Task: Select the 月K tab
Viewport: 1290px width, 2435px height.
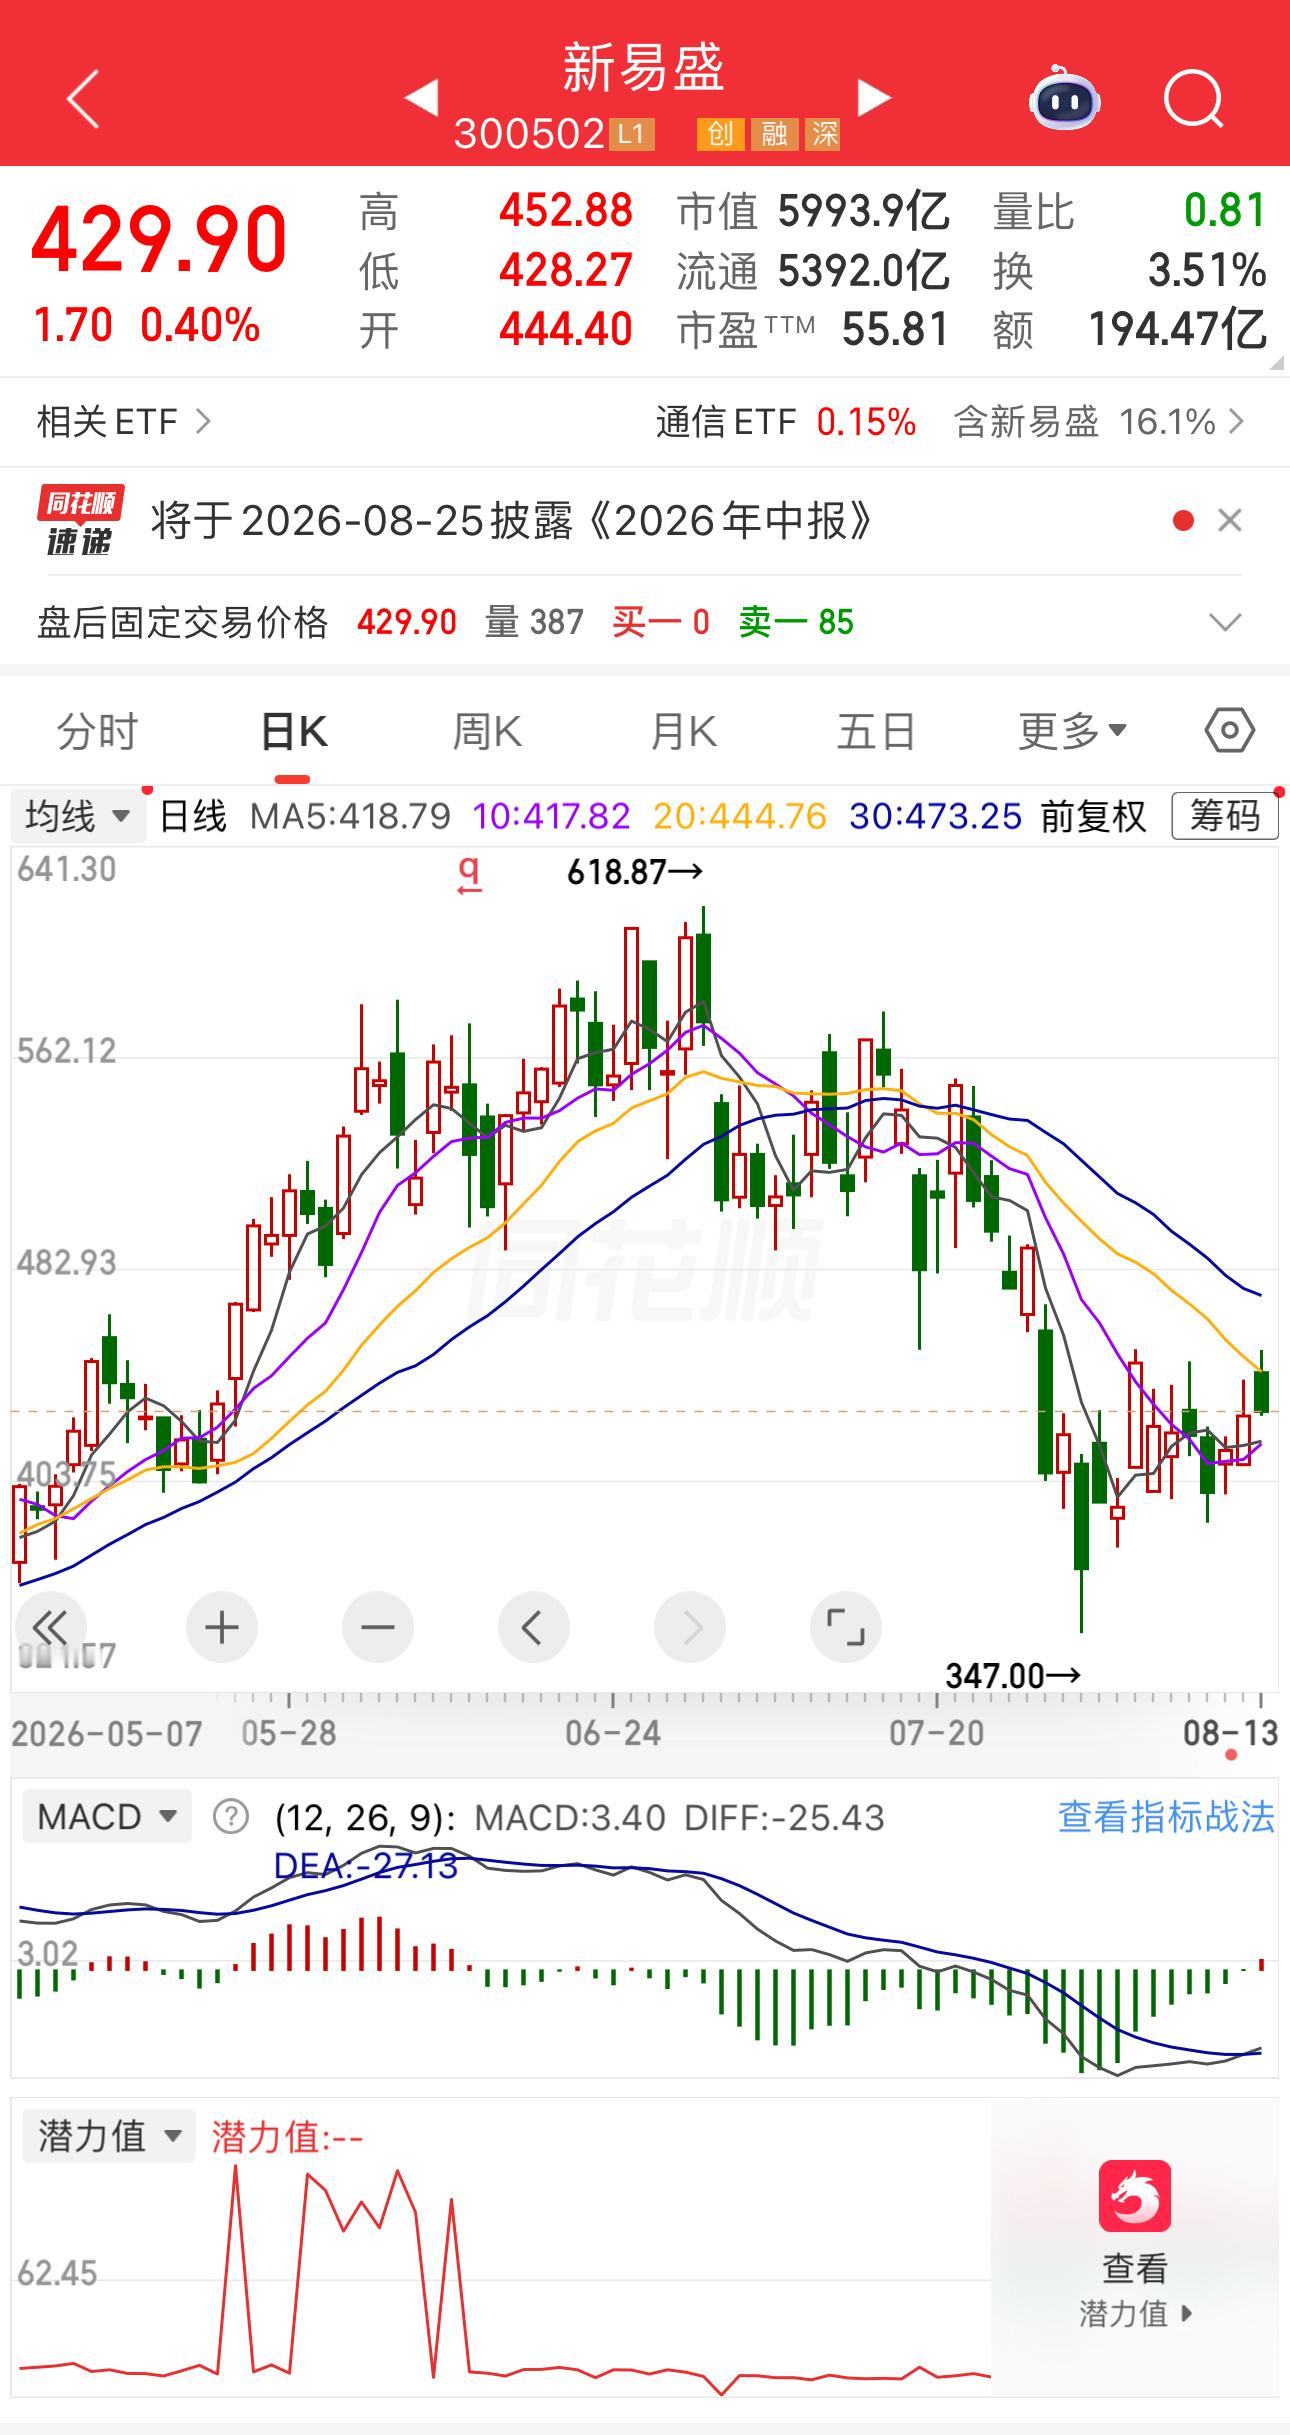Action: 683,732
